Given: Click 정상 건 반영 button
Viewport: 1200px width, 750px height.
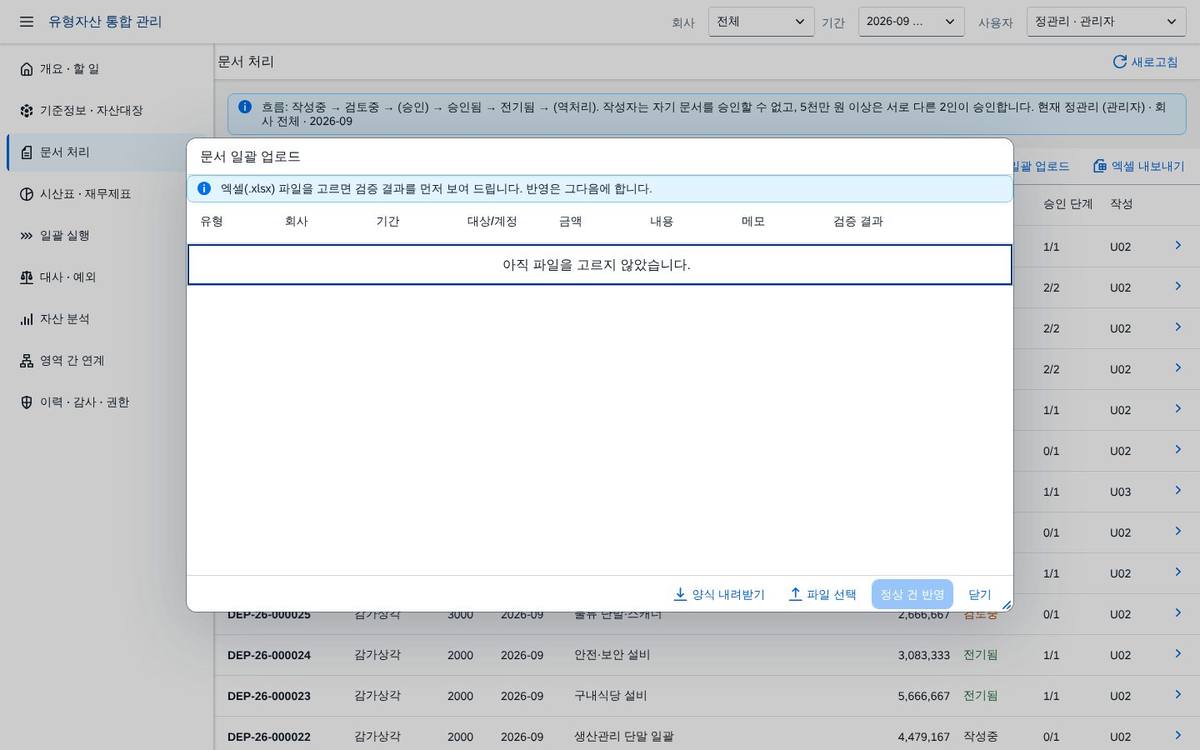Looking at the screenshot, I should pos(912,594).
